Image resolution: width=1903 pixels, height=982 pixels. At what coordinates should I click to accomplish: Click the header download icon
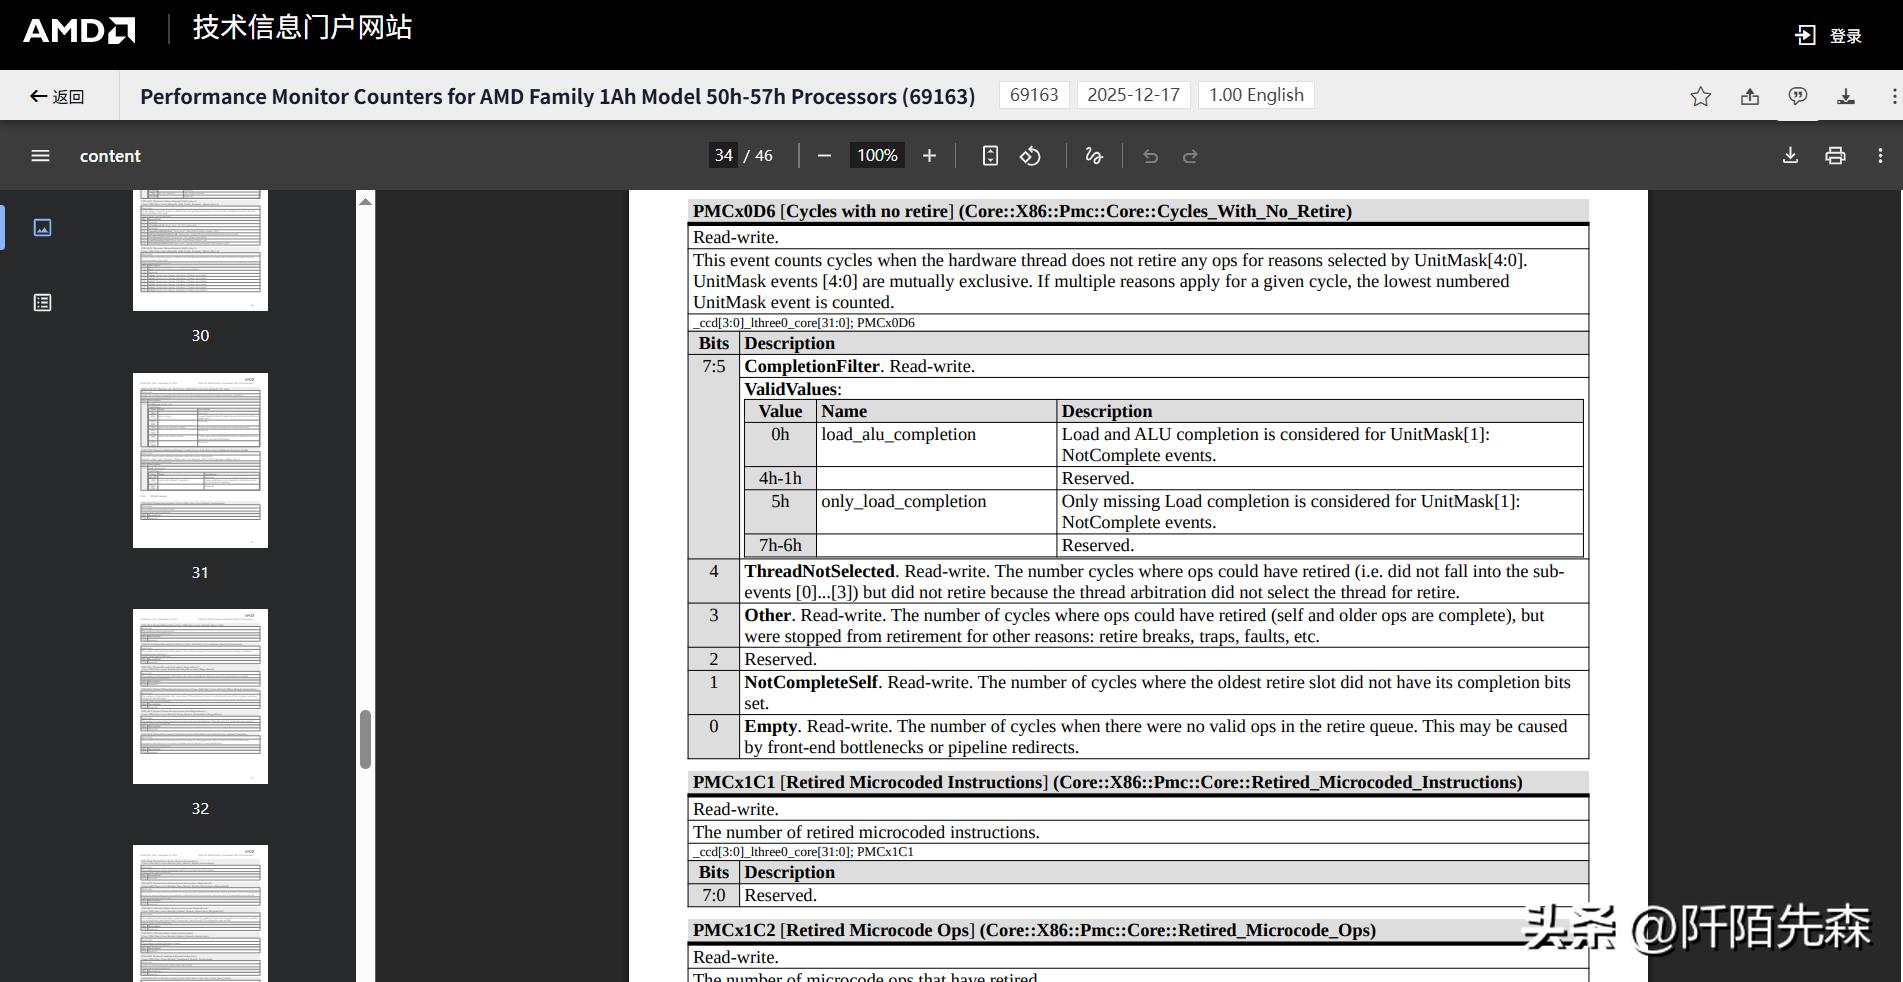[x=1845, y=96]
